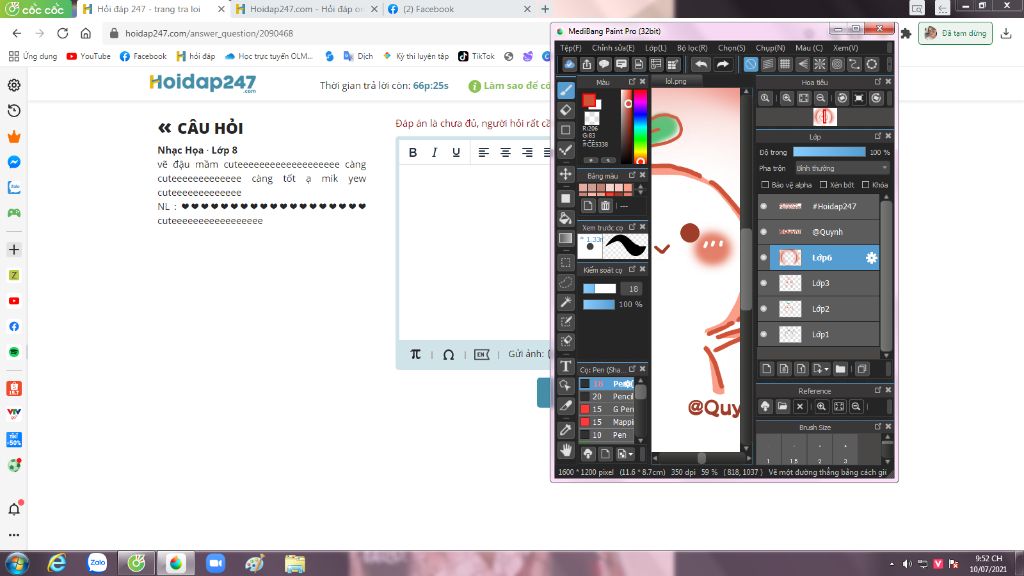The width and height of the screenshot is (1024, 576).
Task: Pick the Lasso selection tool
Action: (566, 282)
